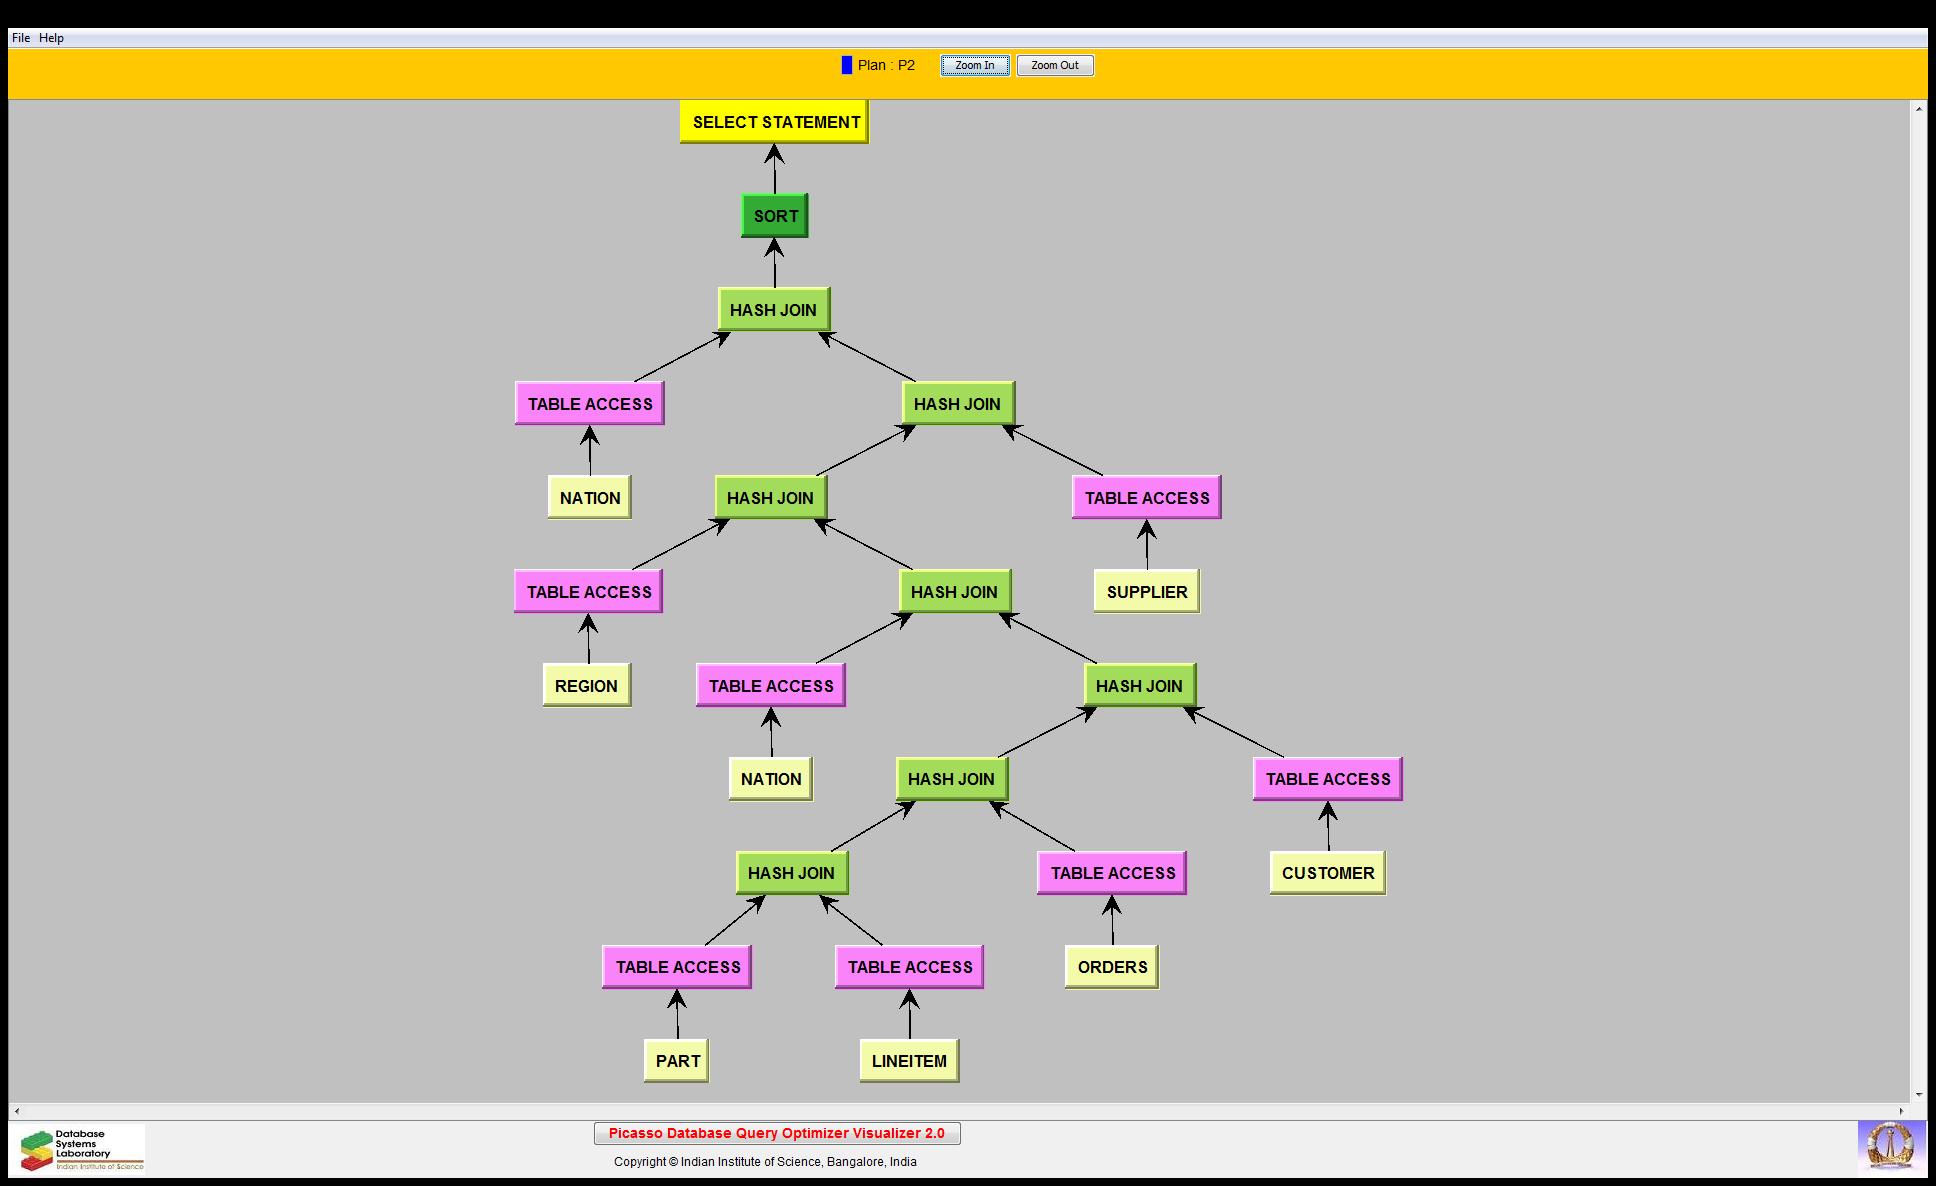Image resolution: width=1936 pixels, height=1186 pixels.
Task: Open the Help menu
Action: click(51, 38)
